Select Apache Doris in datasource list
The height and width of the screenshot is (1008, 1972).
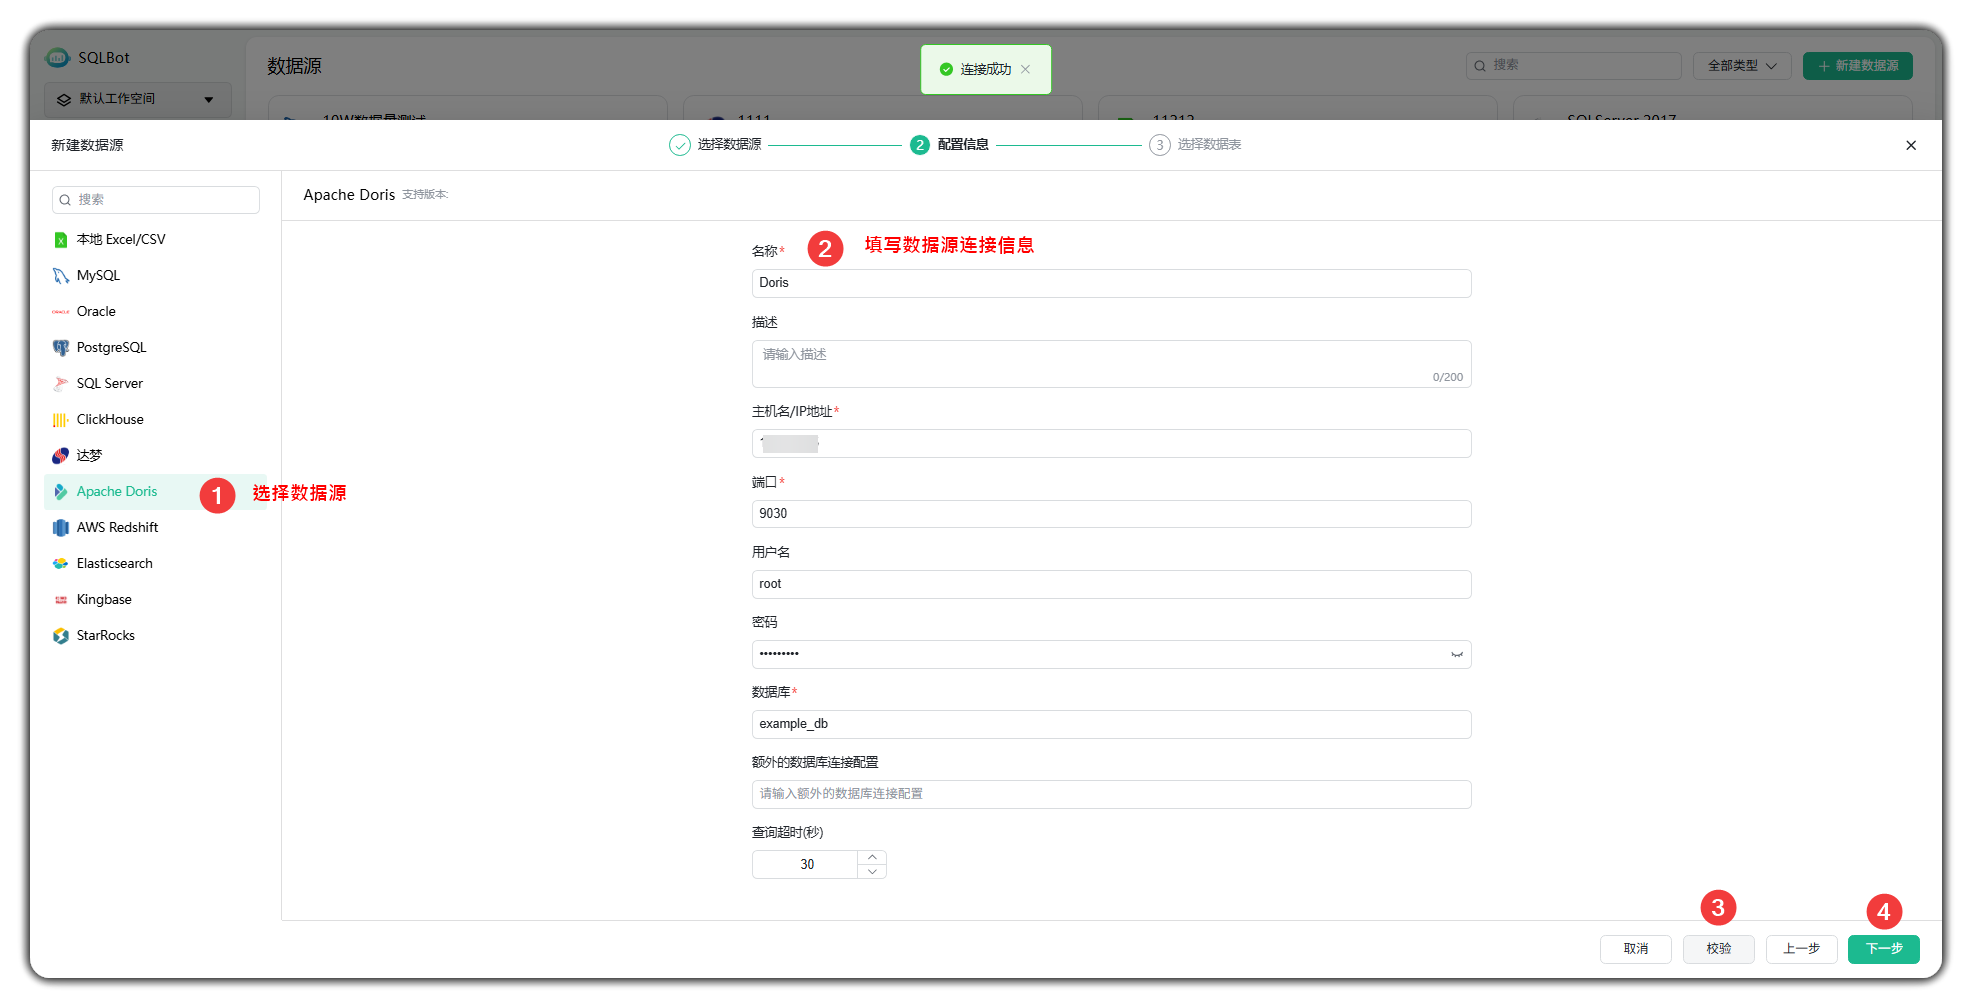tap(117, 492)
